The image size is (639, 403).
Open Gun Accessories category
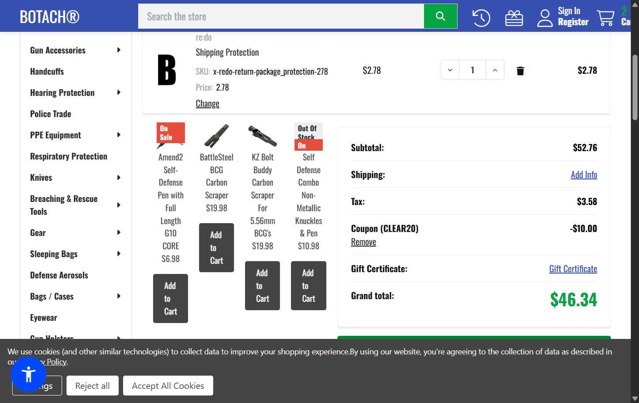(57, 50)
